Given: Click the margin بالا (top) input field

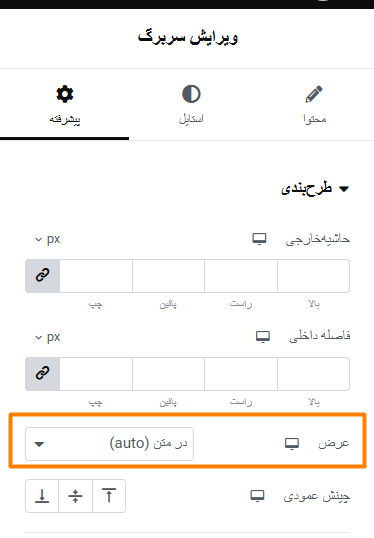Looking at the screenshot, I should pyautogui.click(x=313, y=276).
